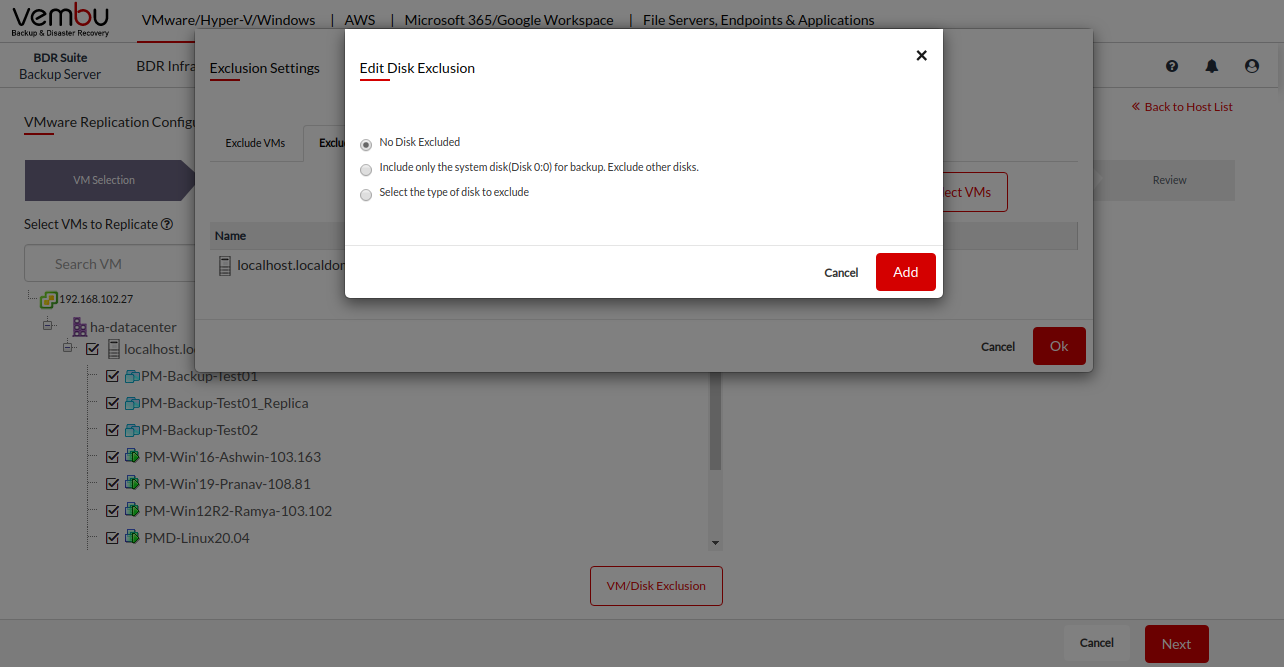Click the 192.168.102.27 host server icon

coord(48,299)
